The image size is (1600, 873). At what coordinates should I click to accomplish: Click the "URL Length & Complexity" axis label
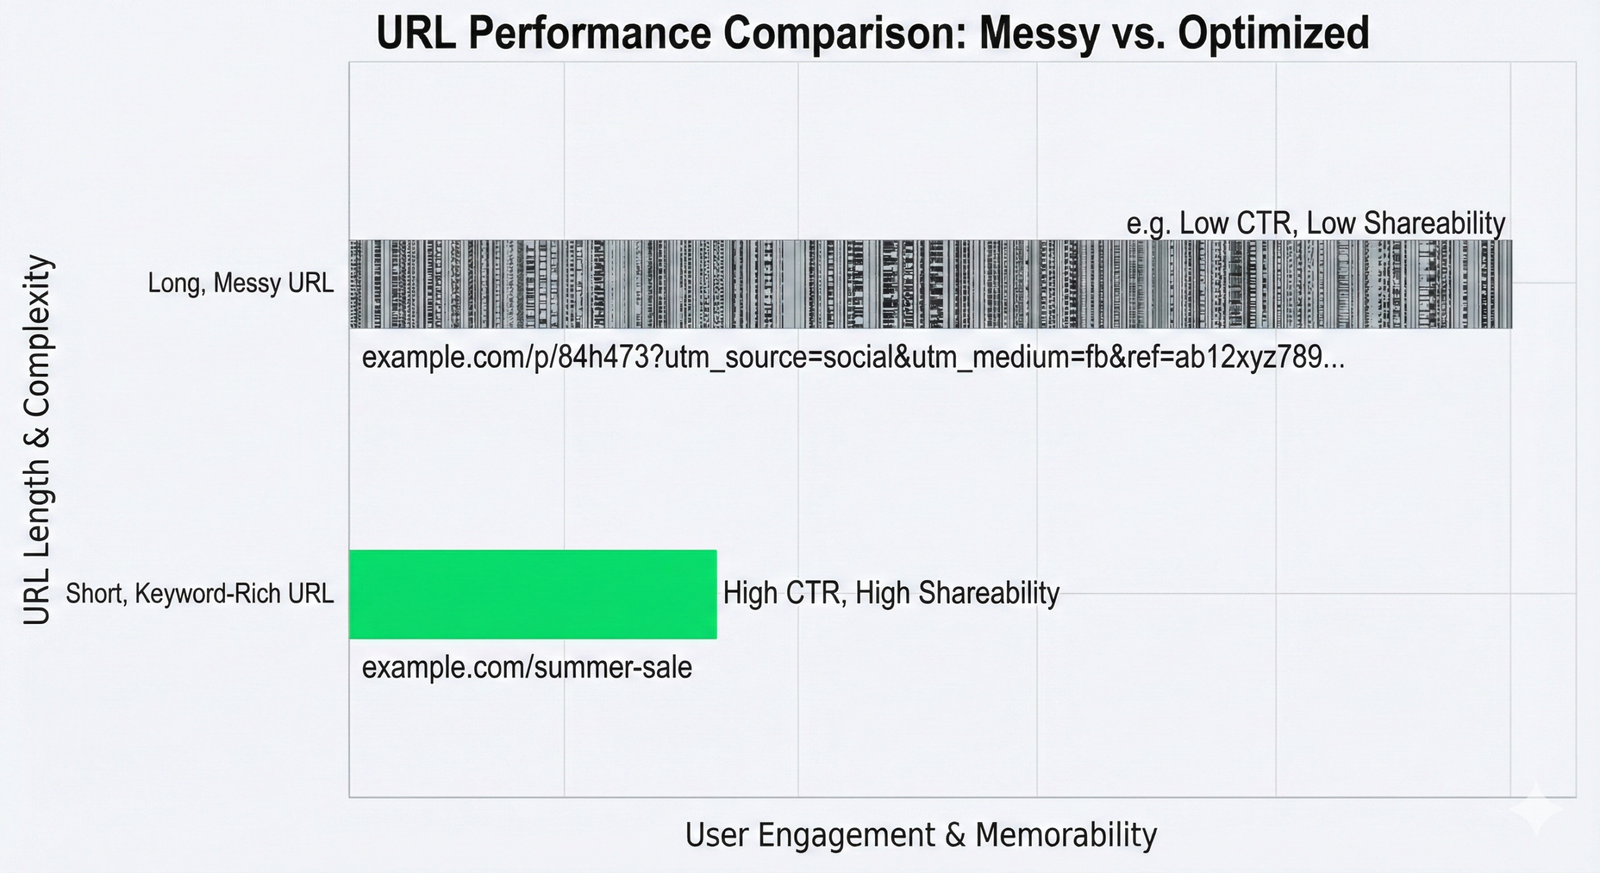pyautogui.click(x=37, y=440)
